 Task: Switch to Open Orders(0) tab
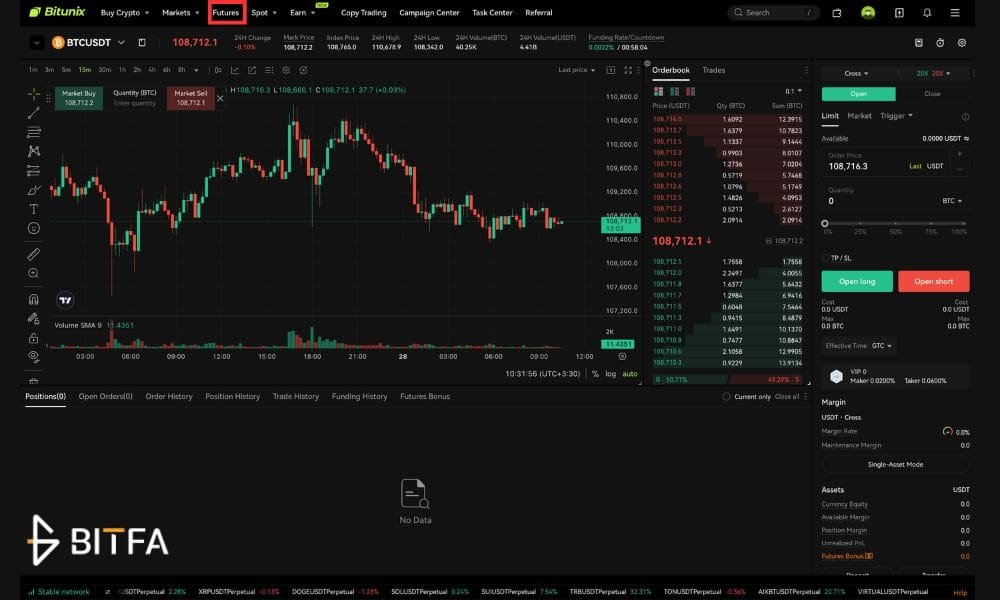(105, 397)
